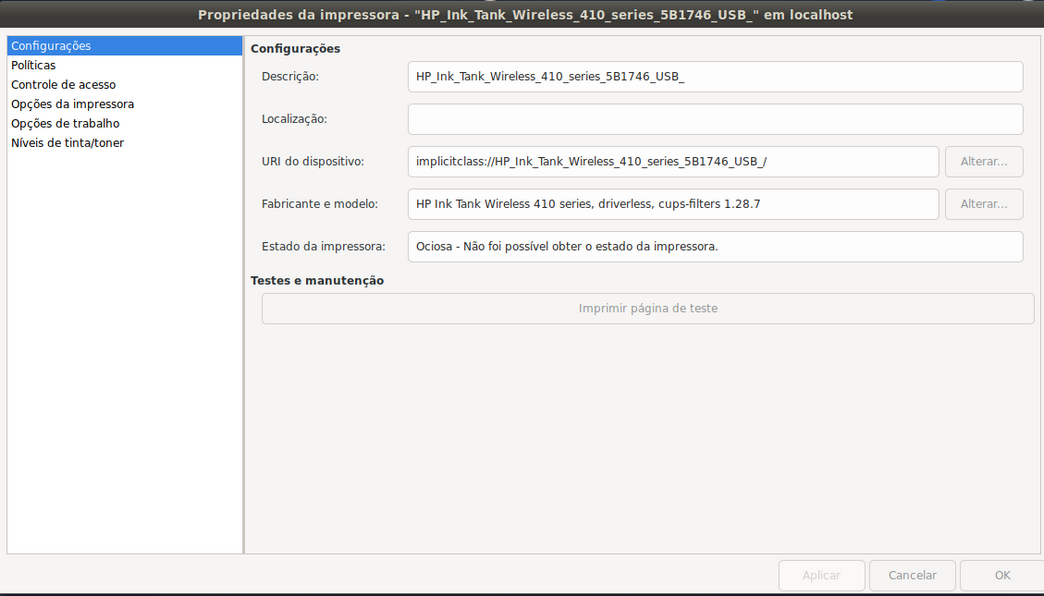Go to Opções da impressora

click(125, 104)
